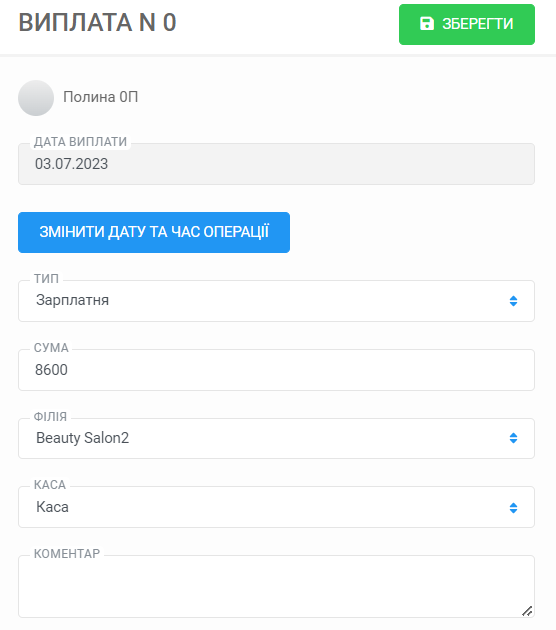
Task: Click the up-down arrows in the Каса field
Action: click(x=513, y=507)
